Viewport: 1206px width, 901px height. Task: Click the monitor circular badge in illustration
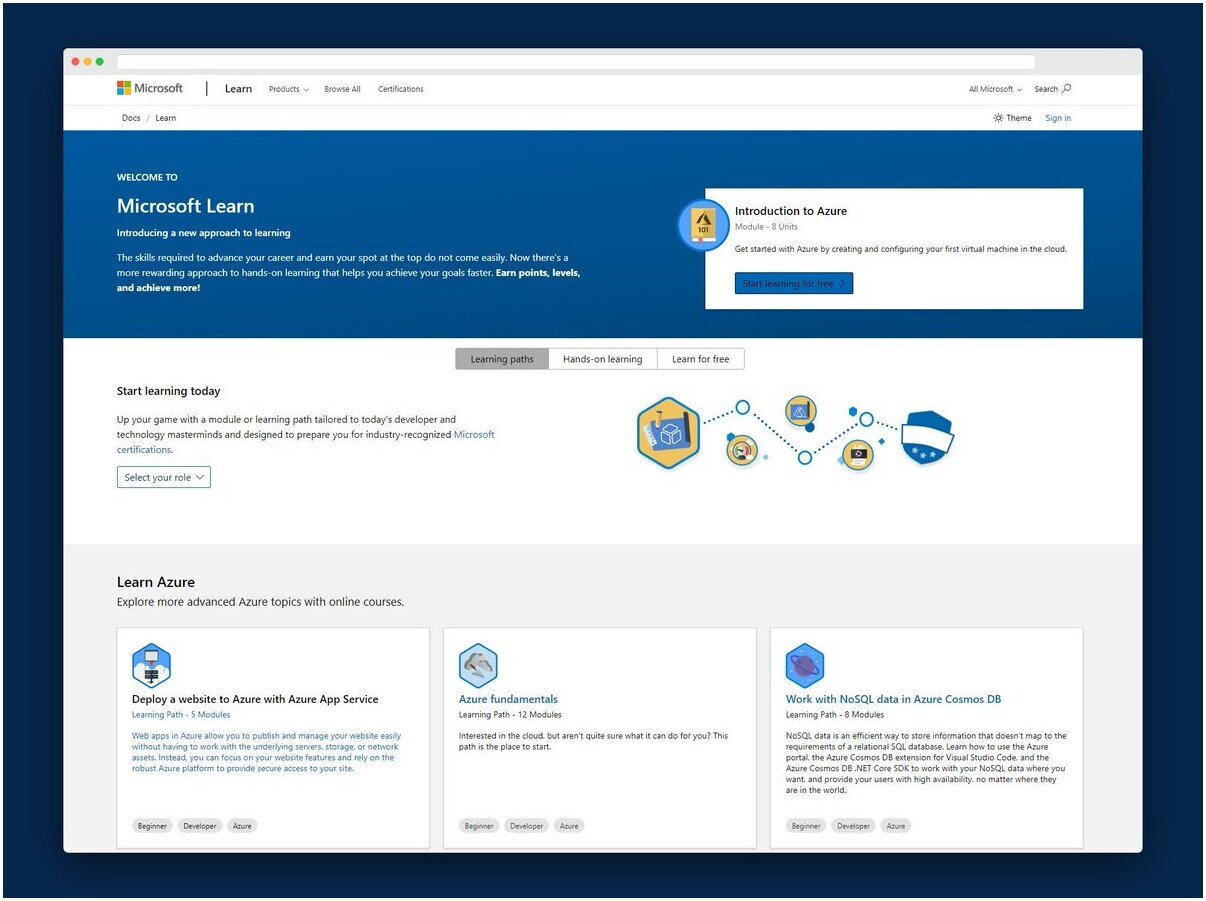(858, 455)
